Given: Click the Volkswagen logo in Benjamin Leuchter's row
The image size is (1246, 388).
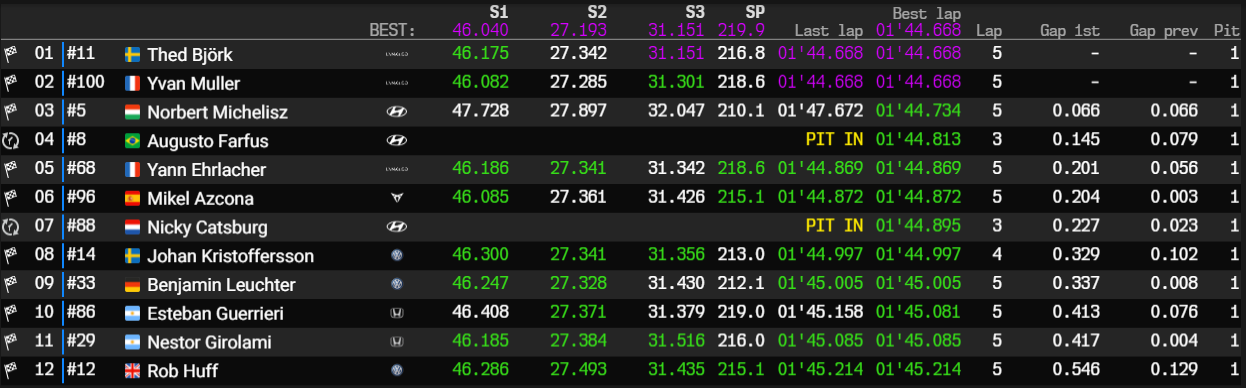Looking at the screenshot, I should 396,285.
